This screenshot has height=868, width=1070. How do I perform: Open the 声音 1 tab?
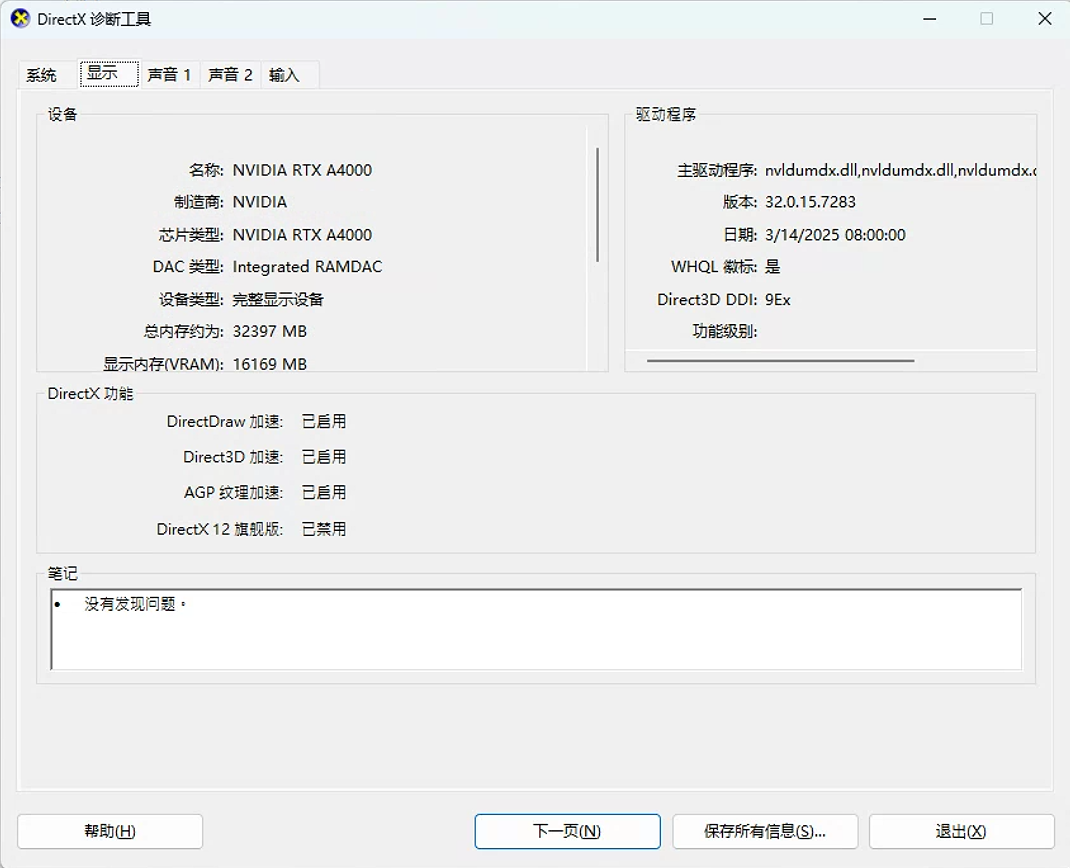[x=169, y=75]
